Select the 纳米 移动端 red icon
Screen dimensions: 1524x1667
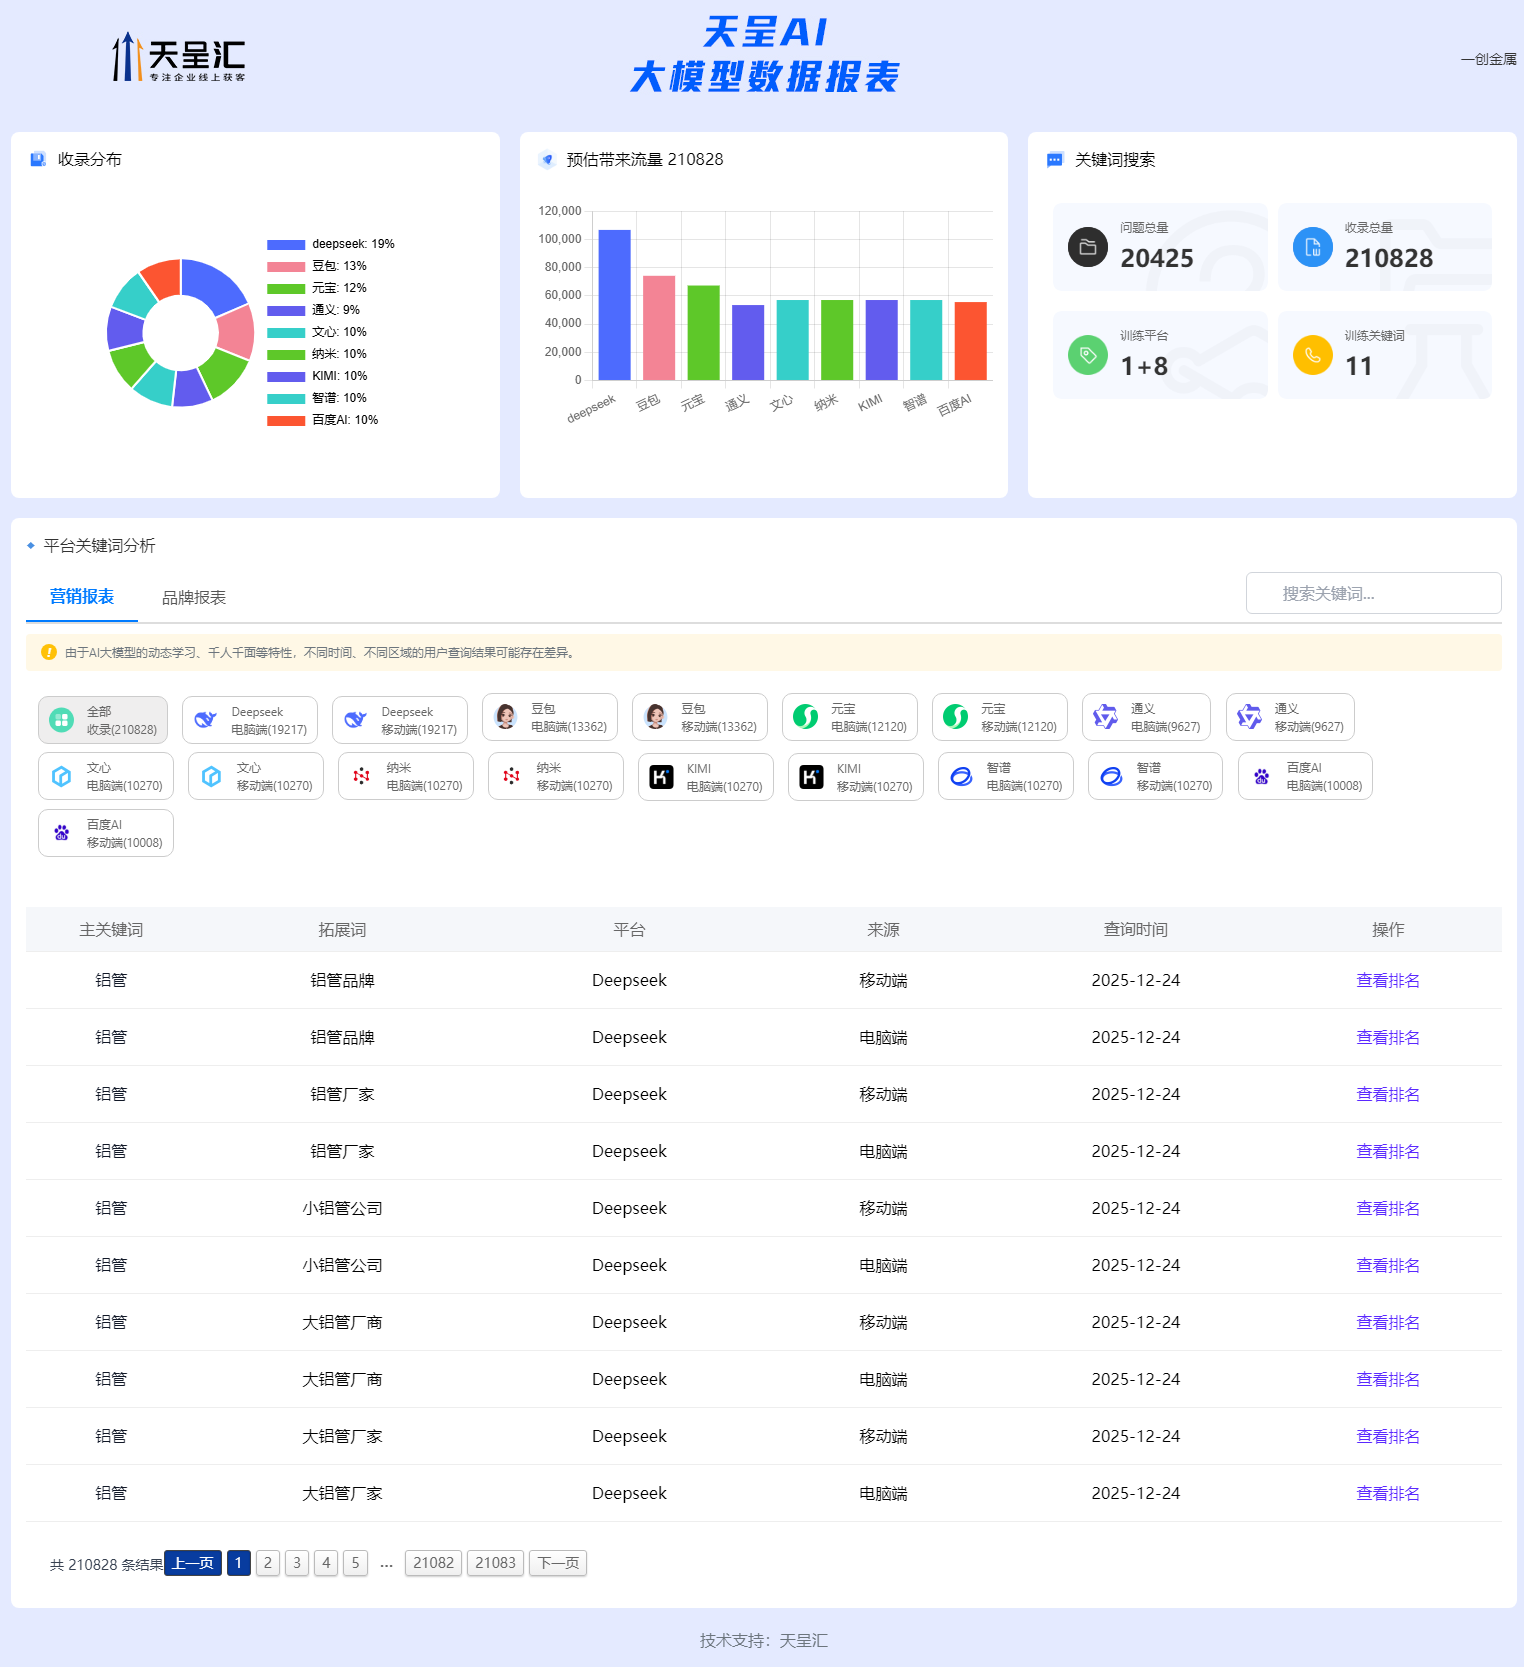512,777
